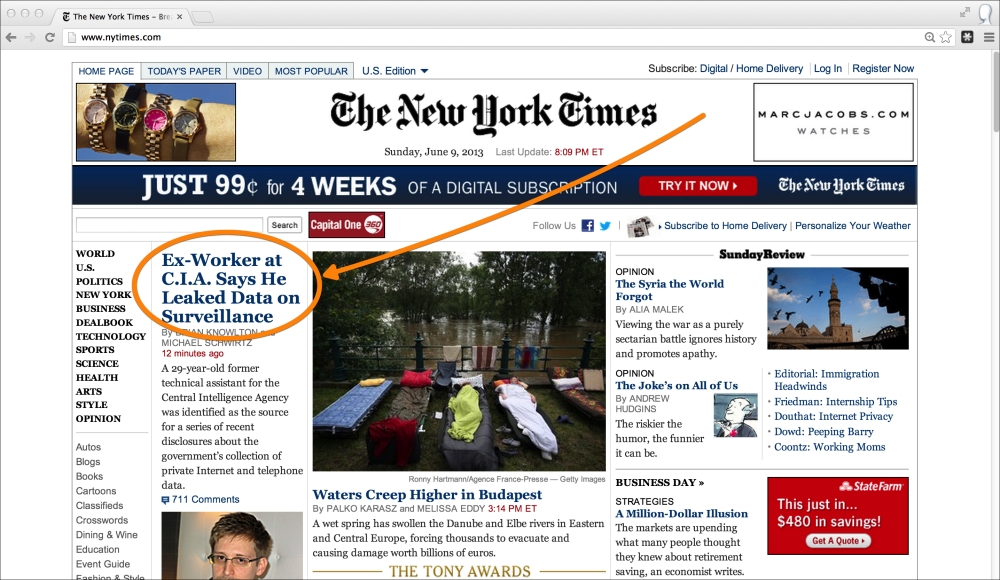Click the Search button

[x=284, y=225]
